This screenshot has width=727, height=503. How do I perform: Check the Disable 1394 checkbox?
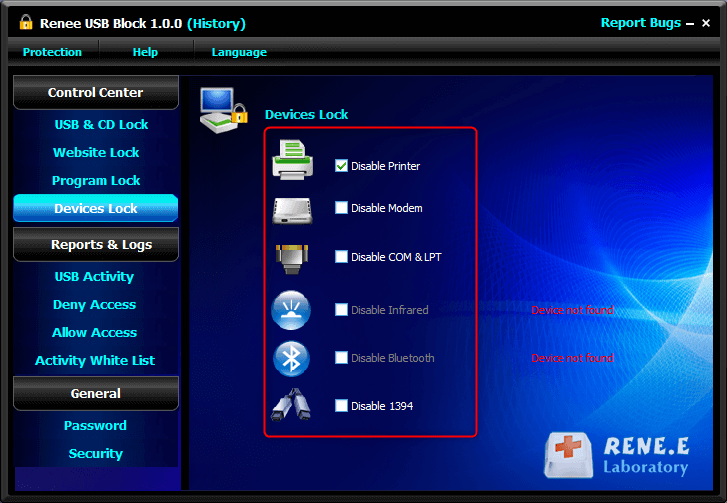pyautogui.click(x=341, y=406)
